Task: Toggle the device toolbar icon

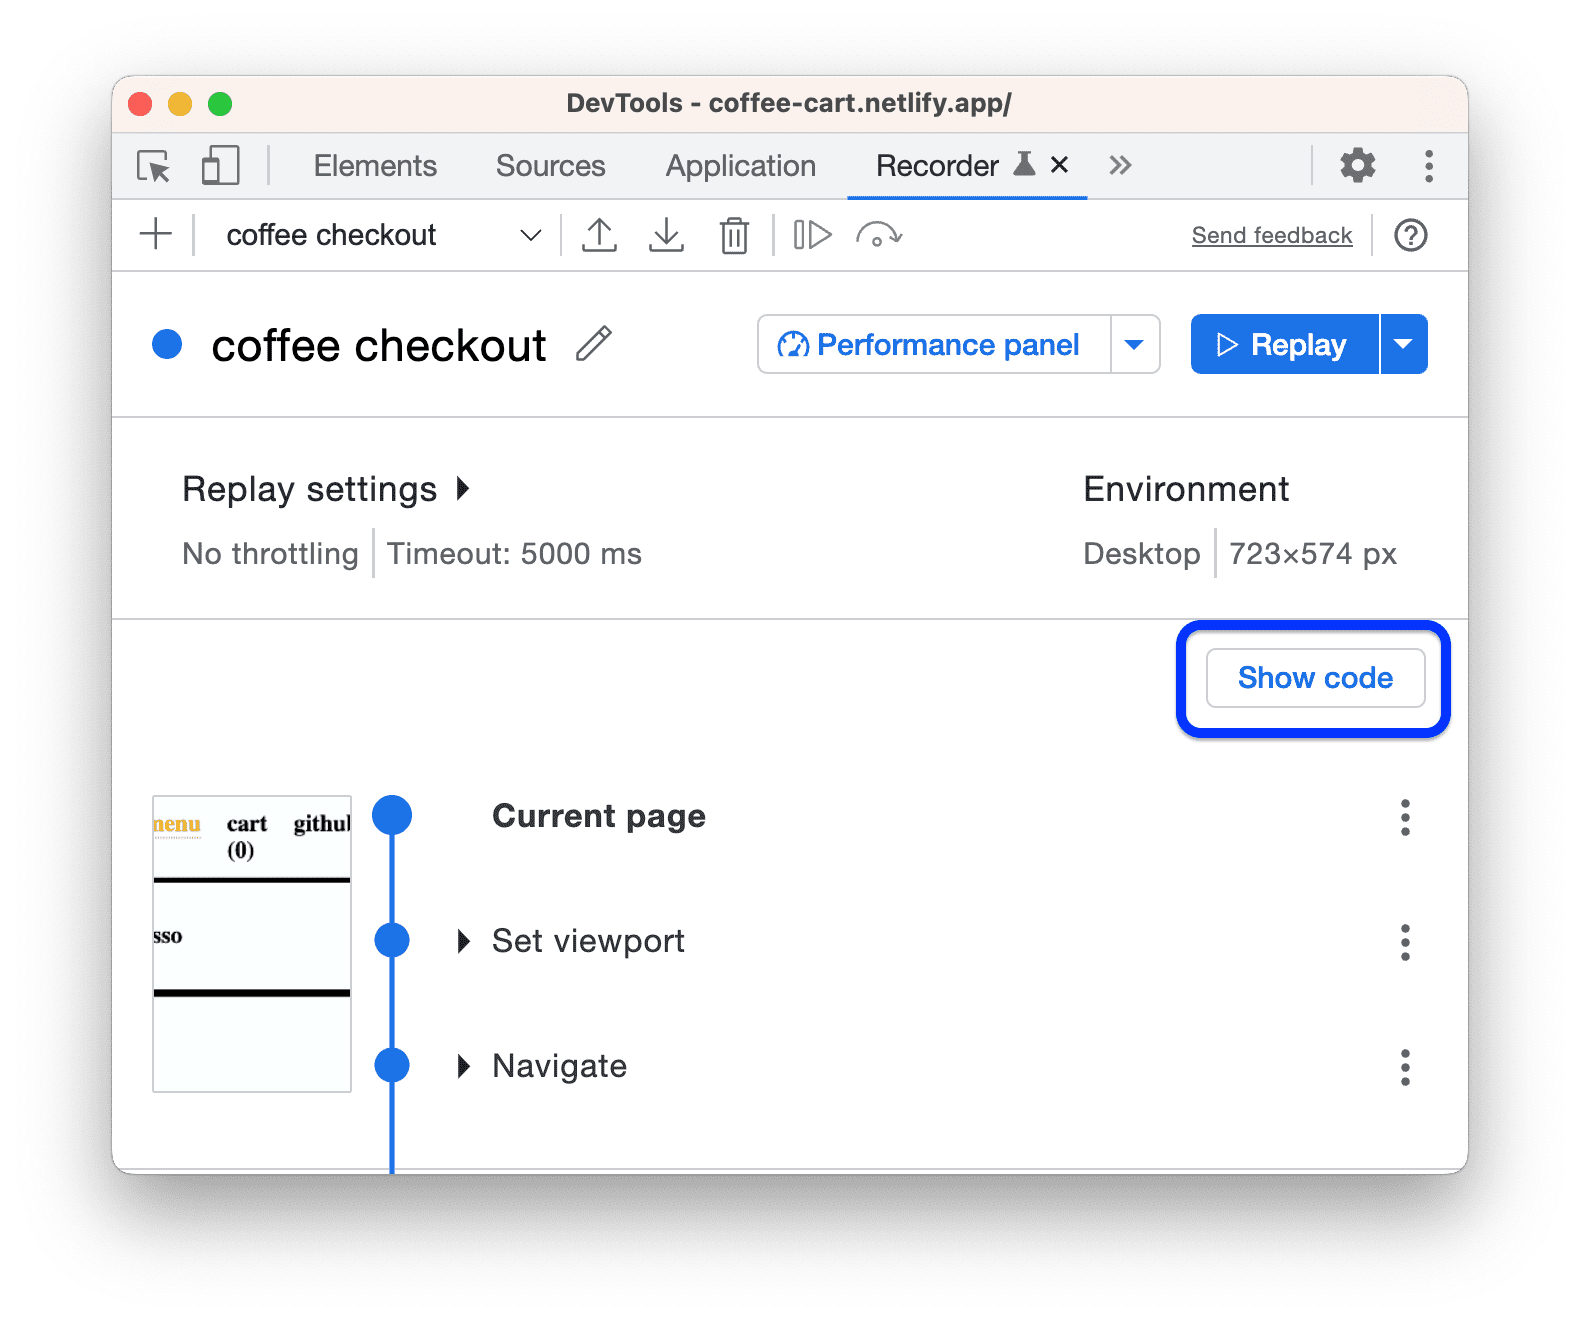Action: 220,166
